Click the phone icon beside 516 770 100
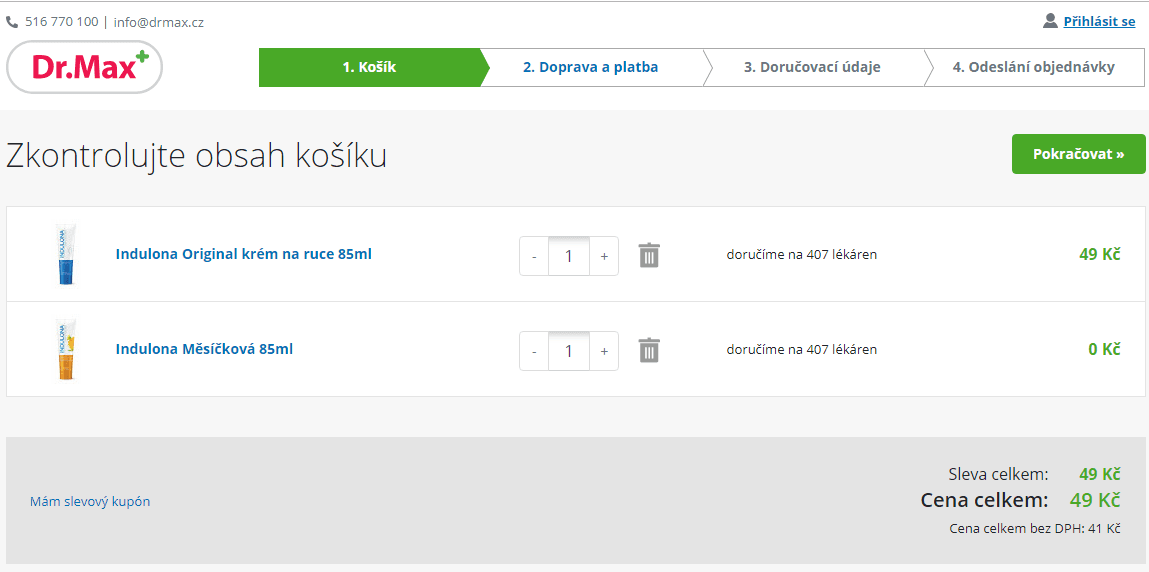 click(x=12, y=22)
